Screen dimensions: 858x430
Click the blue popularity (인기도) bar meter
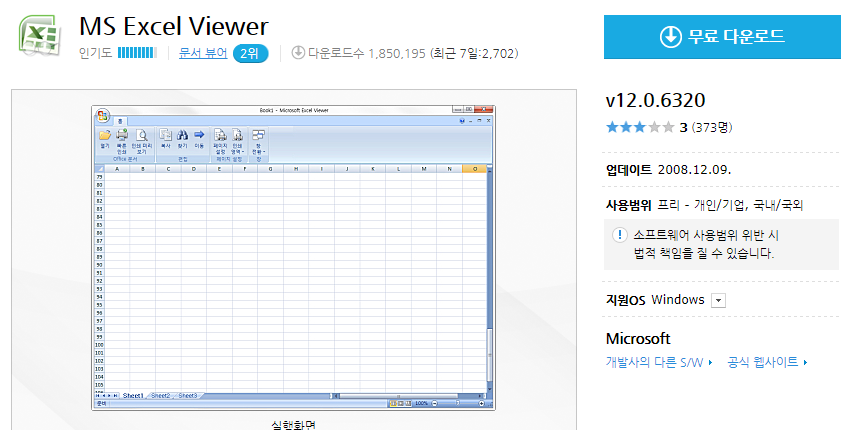(x=137, y=53)
